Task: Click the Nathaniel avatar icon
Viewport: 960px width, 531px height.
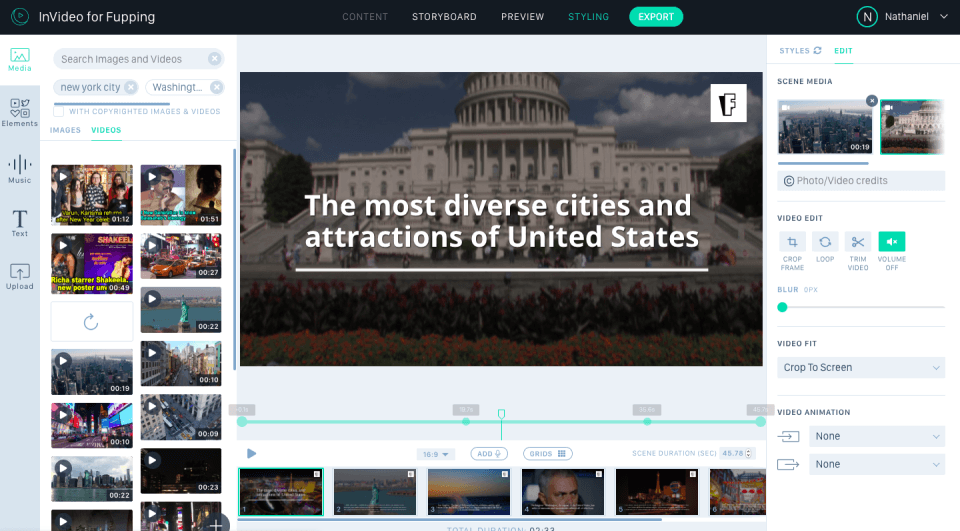Action: click(x=867, y=17)
